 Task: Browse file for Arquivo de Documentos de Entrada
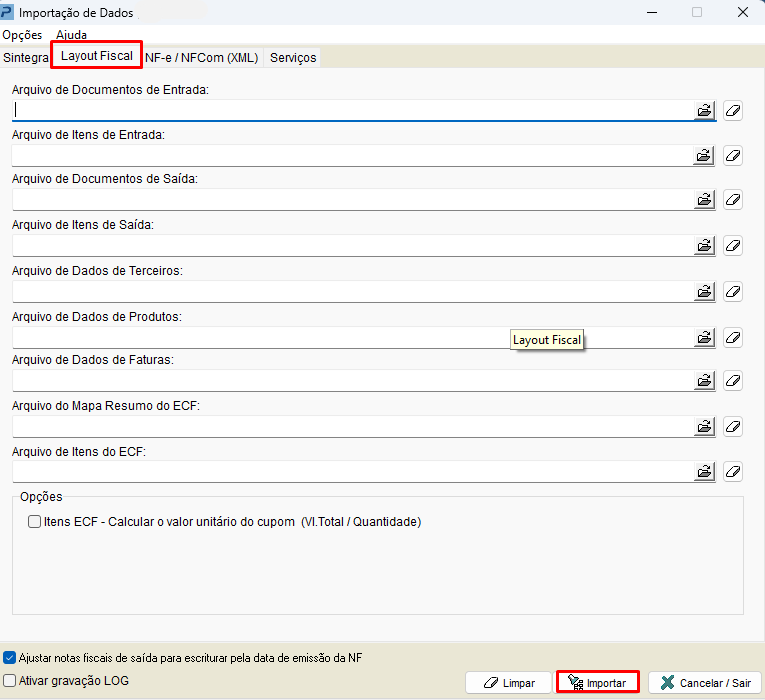[705, 110]
